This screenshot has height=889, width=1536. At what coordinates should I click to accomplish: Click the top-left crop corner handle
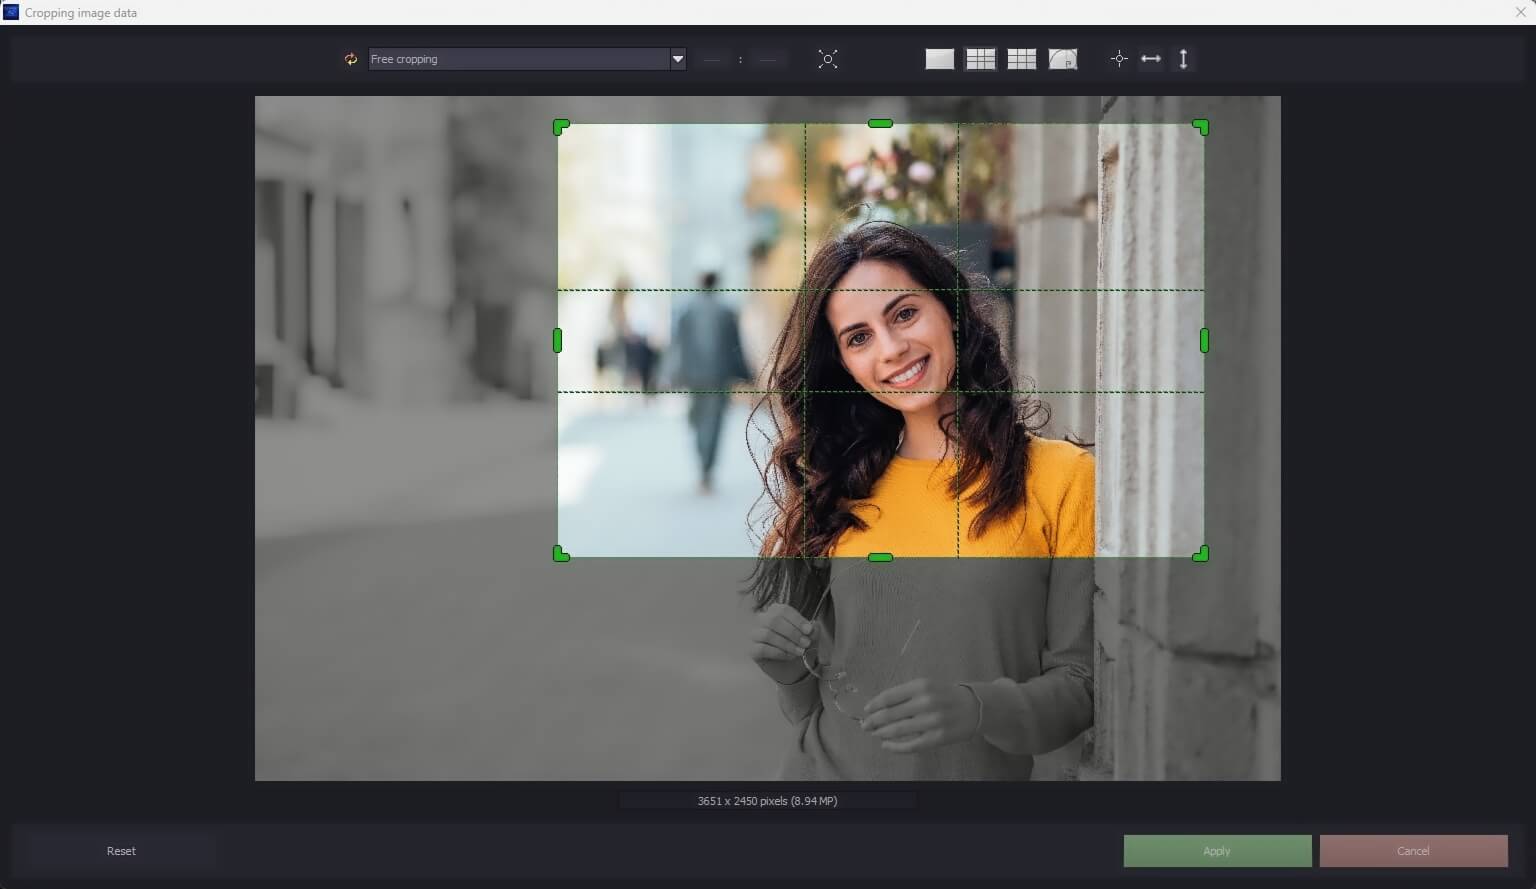[x=561, y=127]
